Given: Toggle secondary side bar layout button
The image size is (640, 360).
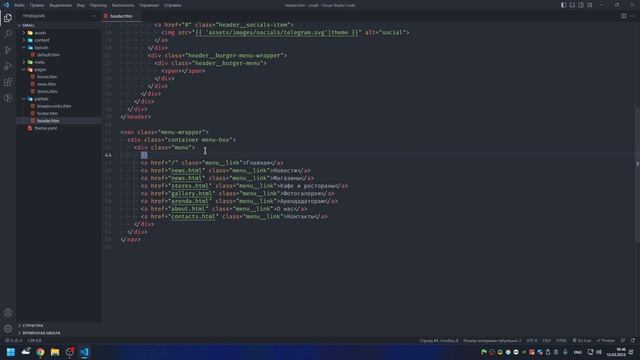Looking at the screenshot, I should 581,5.
